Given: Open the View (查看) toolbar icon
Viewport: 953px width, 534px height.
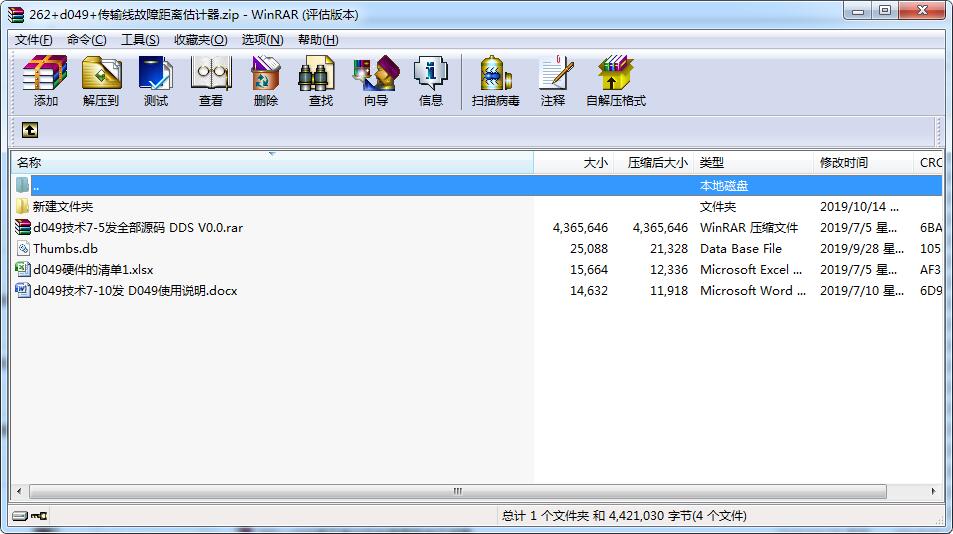Looking at the screenshot, I should click(x=211, y=81).
